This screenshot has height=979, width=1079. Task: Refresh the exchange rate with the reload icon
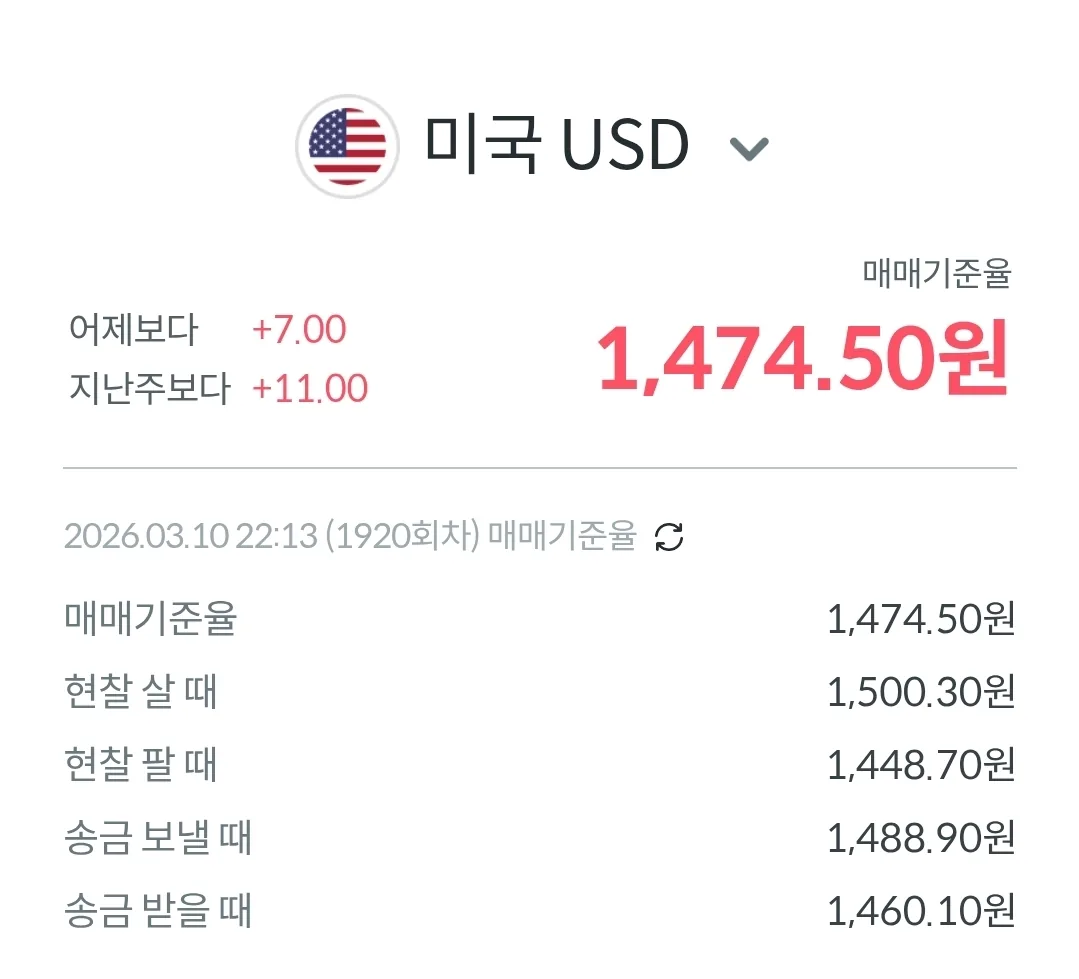point(669,537)
